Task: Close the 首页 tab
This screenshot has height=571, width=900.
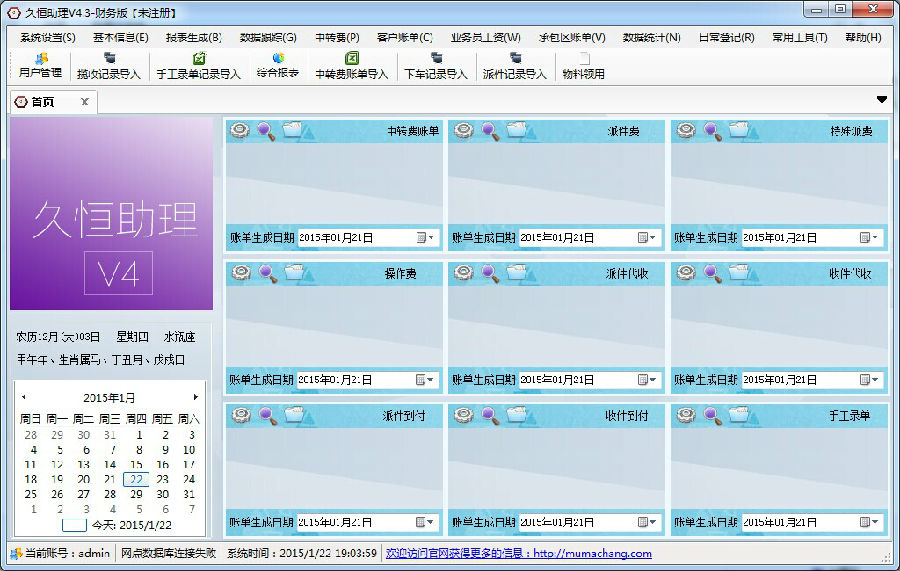Action: (85, 101)
